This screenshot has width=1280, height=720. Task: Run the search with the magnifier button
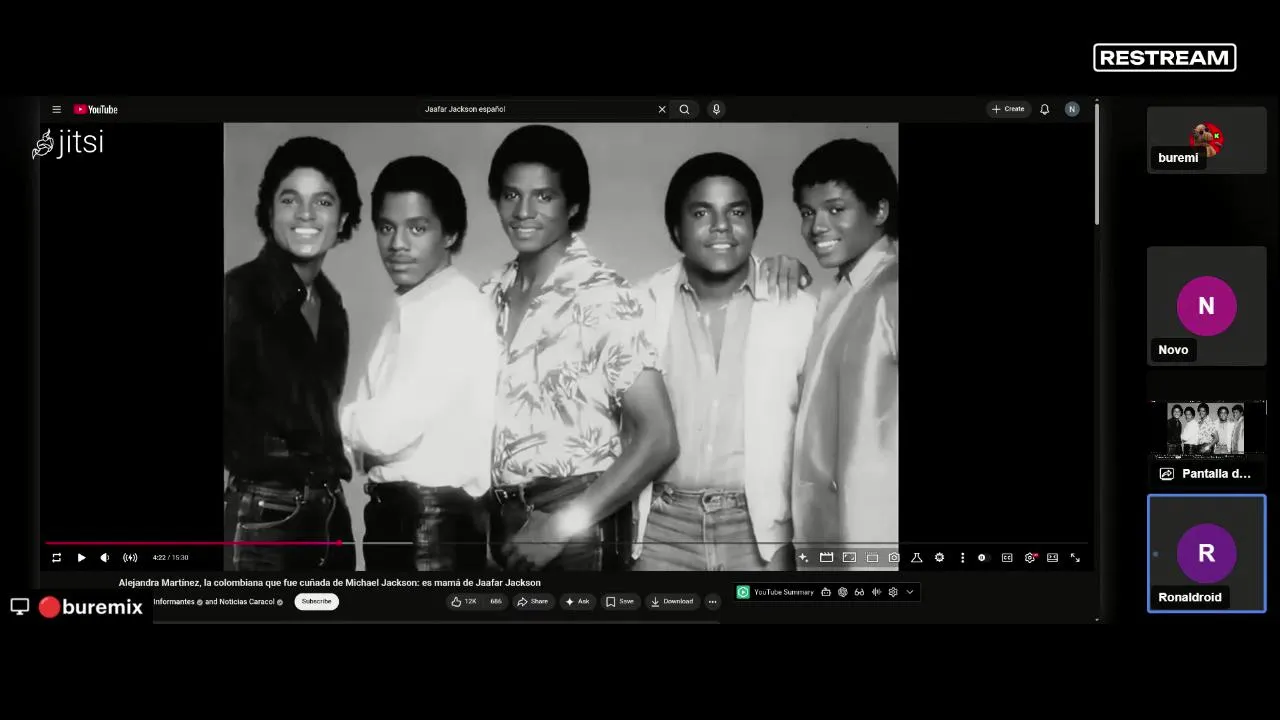tap(684, 109)
